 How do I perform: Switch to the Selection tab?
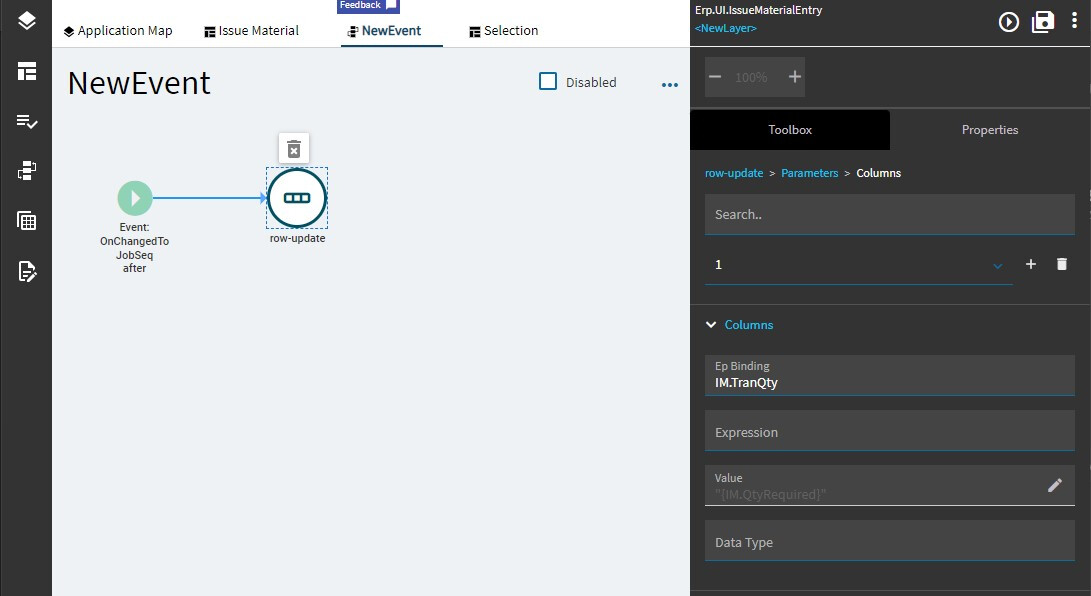coord(504,31)
